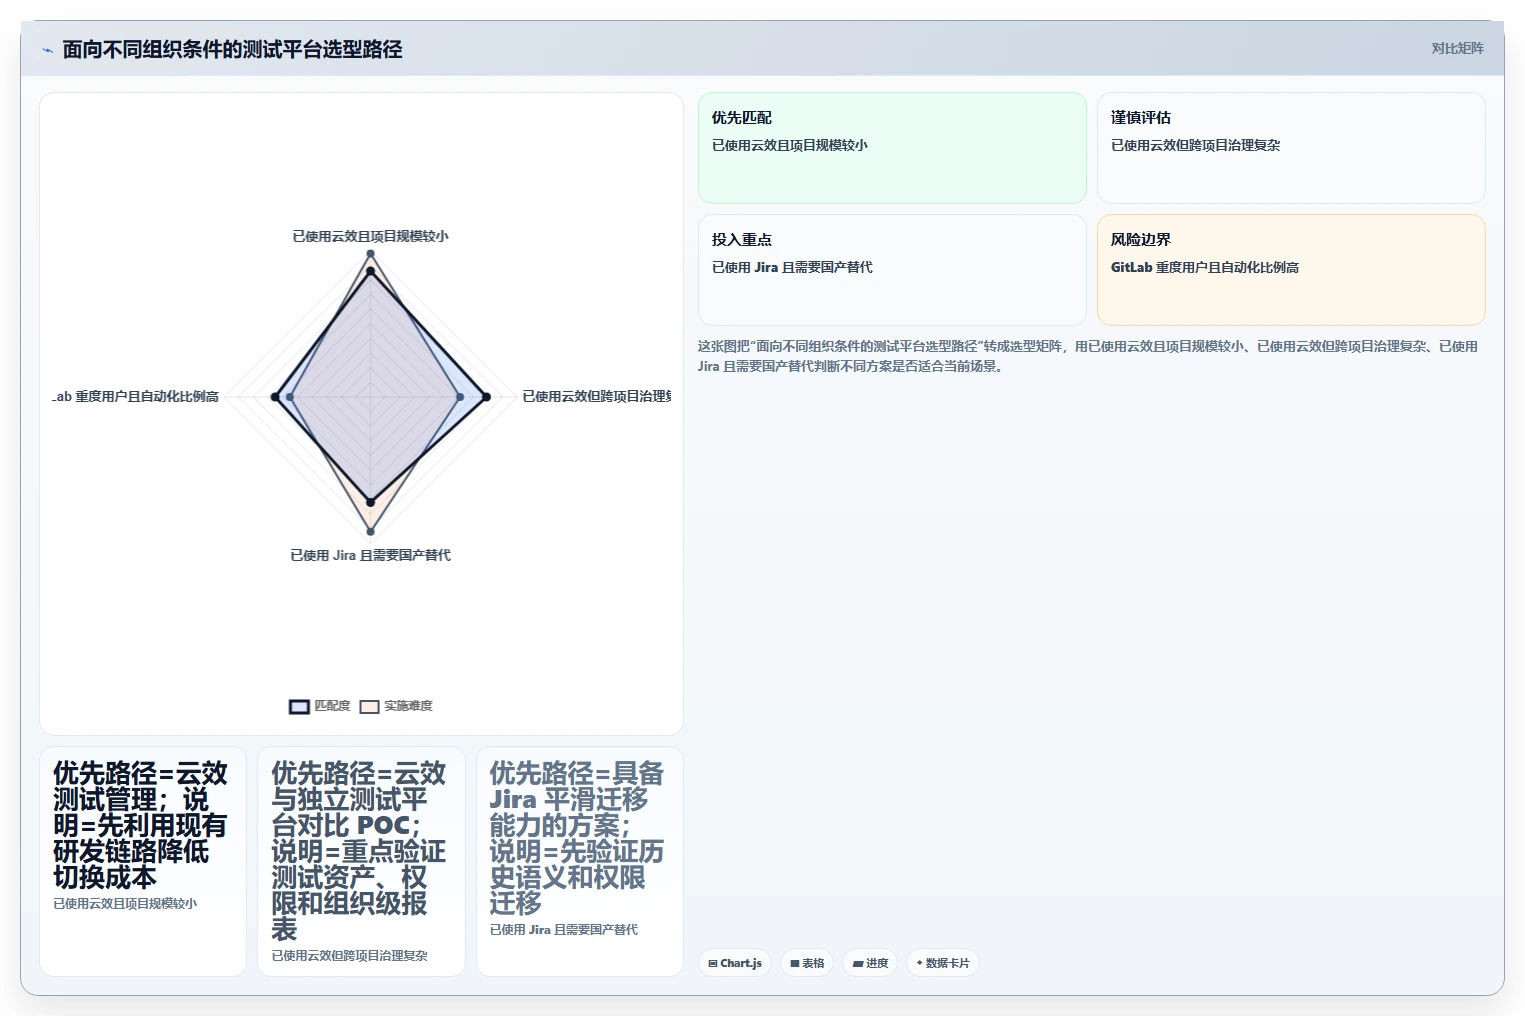Select the 谨慎评估 card

pyautogui.click(x=1291, y=148)
